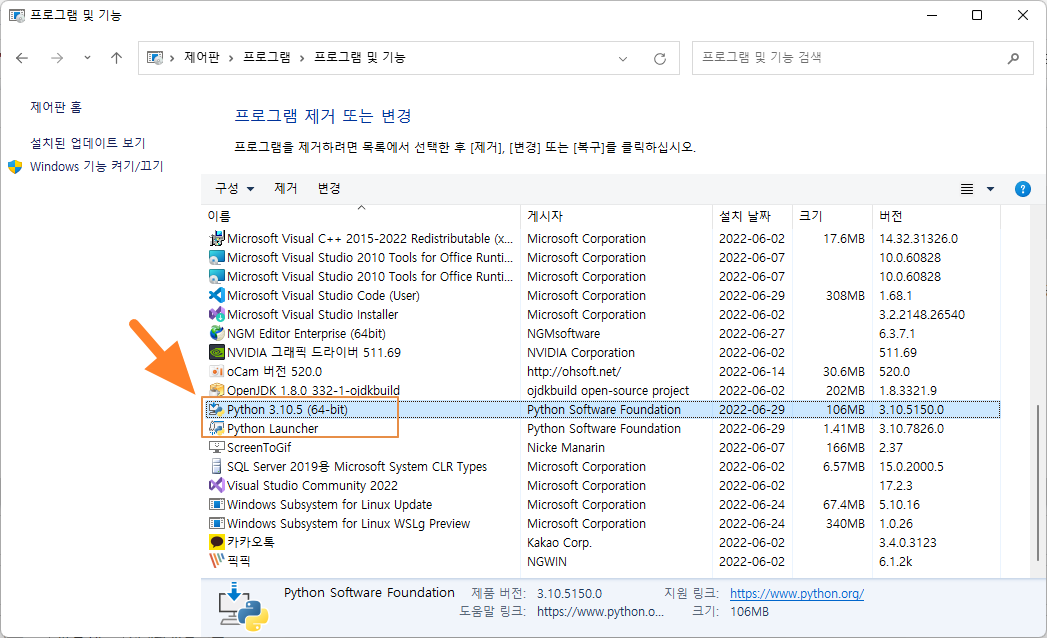Click the vertical scrollbar of the program list

[1038, 483]
